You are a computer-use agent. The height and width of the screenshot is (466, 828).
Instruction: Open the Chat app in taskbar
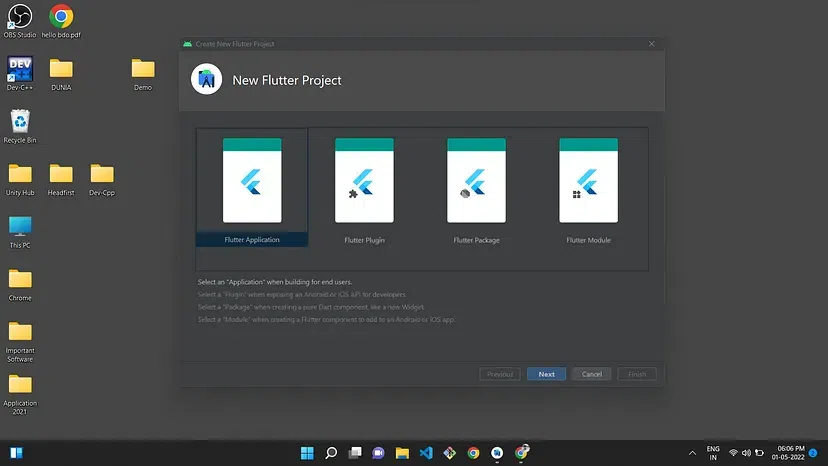378,453
